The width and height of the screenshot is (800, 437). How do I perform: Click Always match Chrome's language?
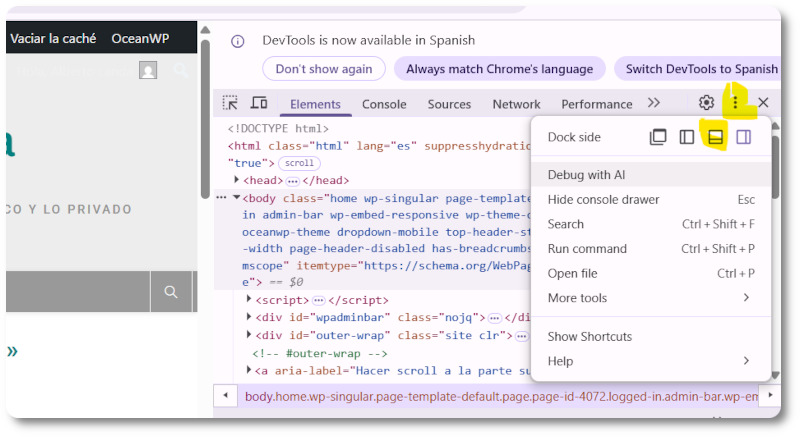tap(499, 69)
